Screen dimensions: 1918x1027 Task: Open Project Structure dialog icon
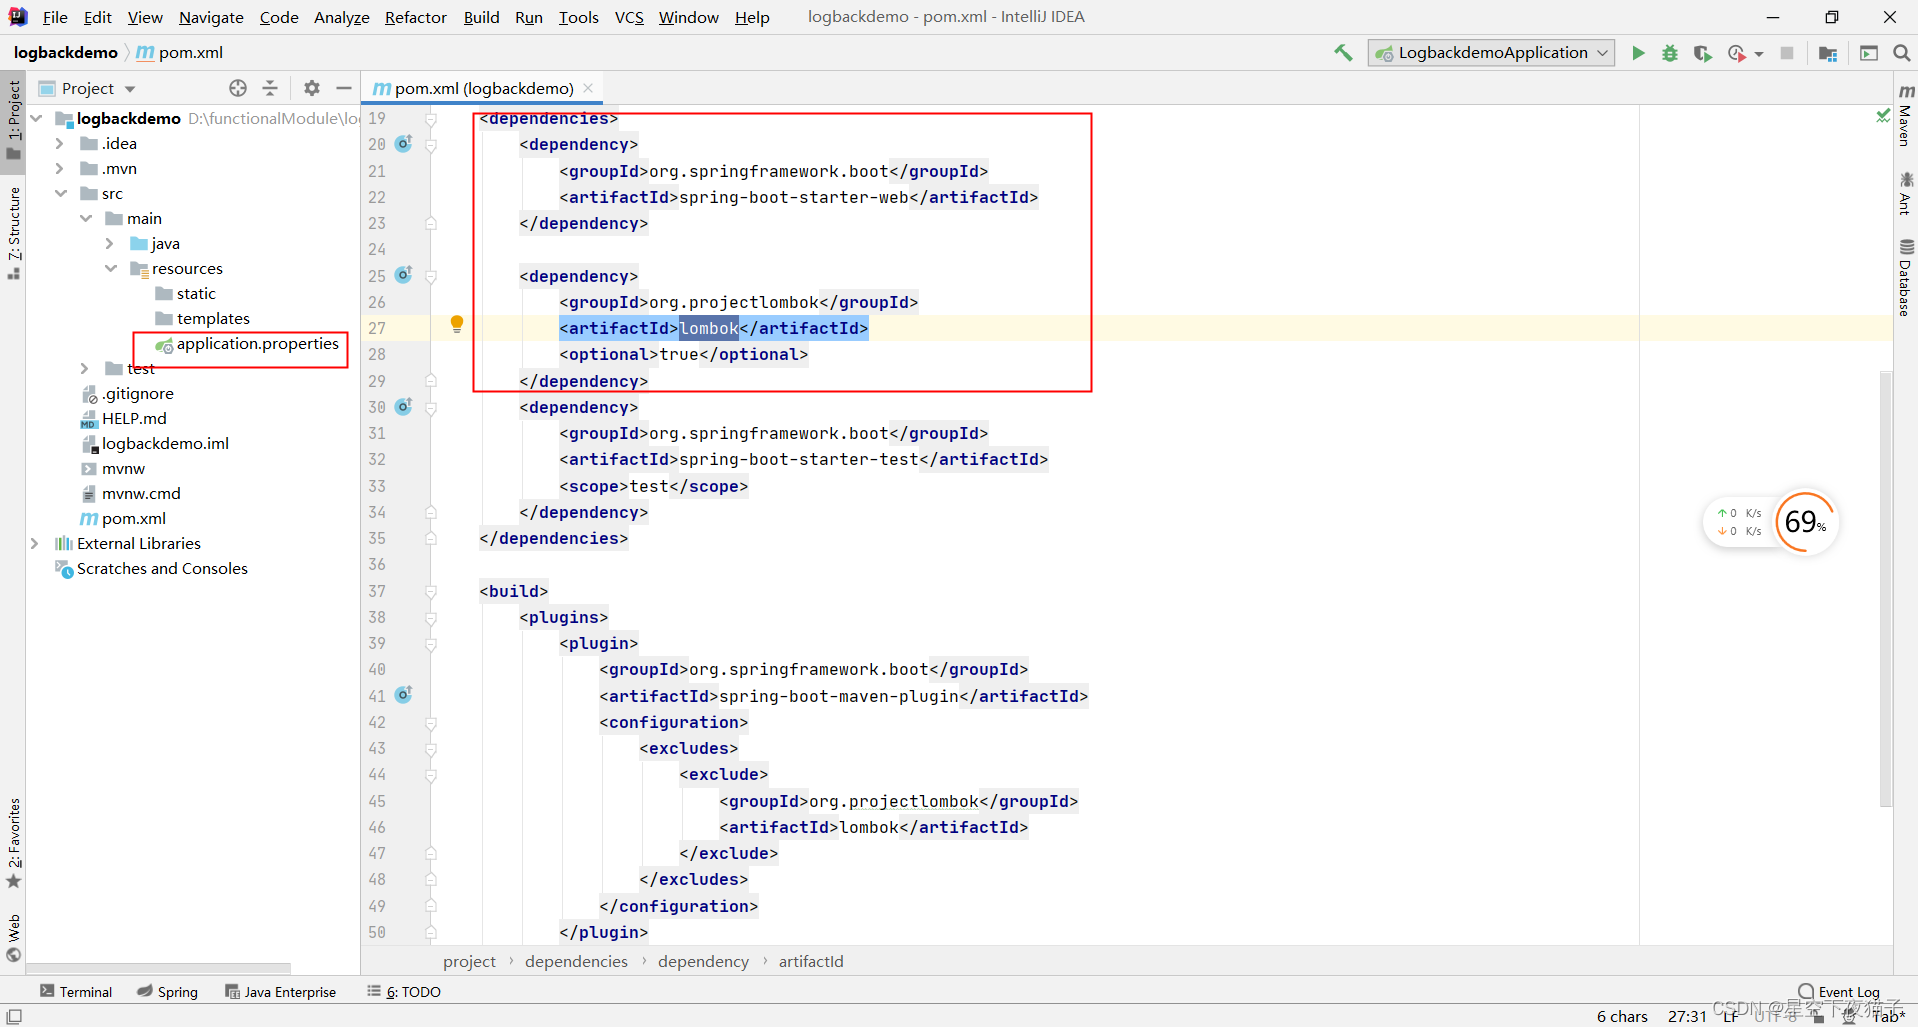(1828, 53)
